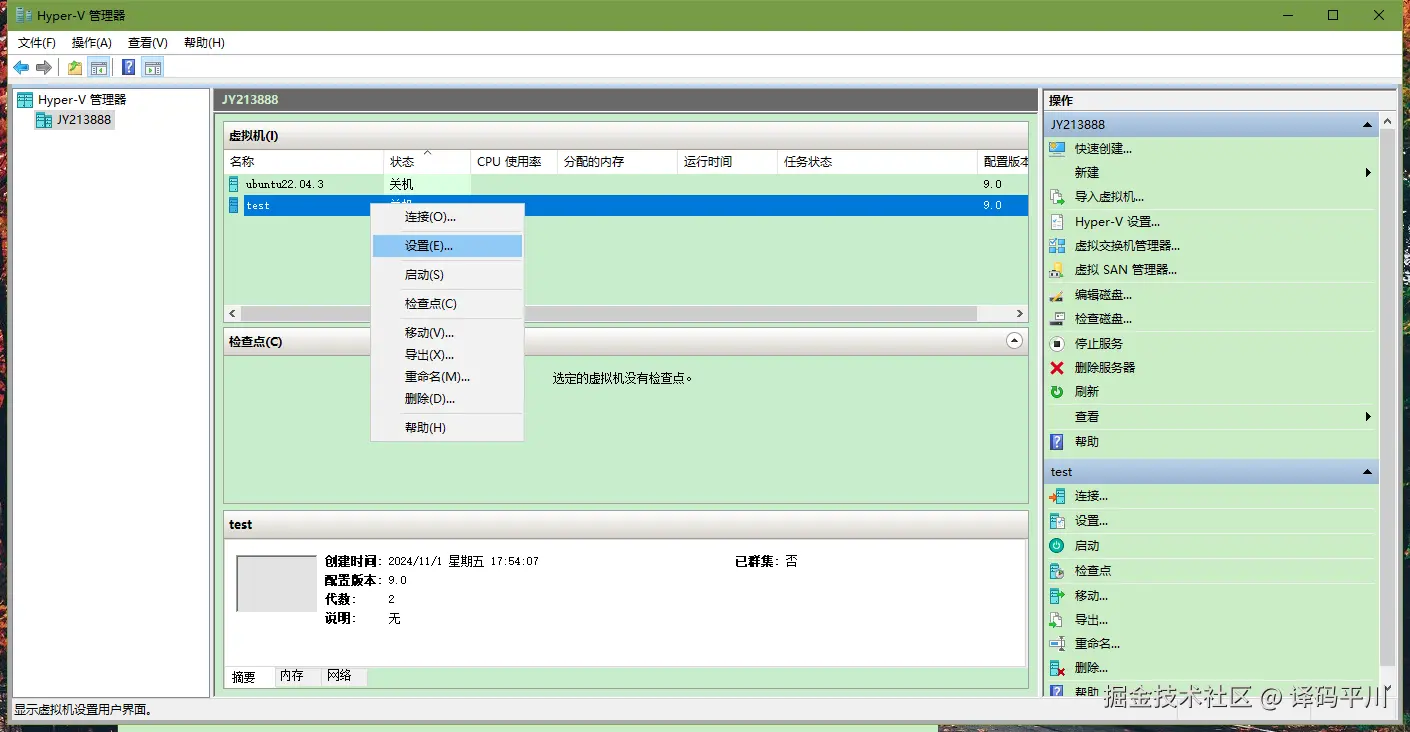
Task: Select the ubuntu22.04.3 virtual machine row
Action: 626,185
